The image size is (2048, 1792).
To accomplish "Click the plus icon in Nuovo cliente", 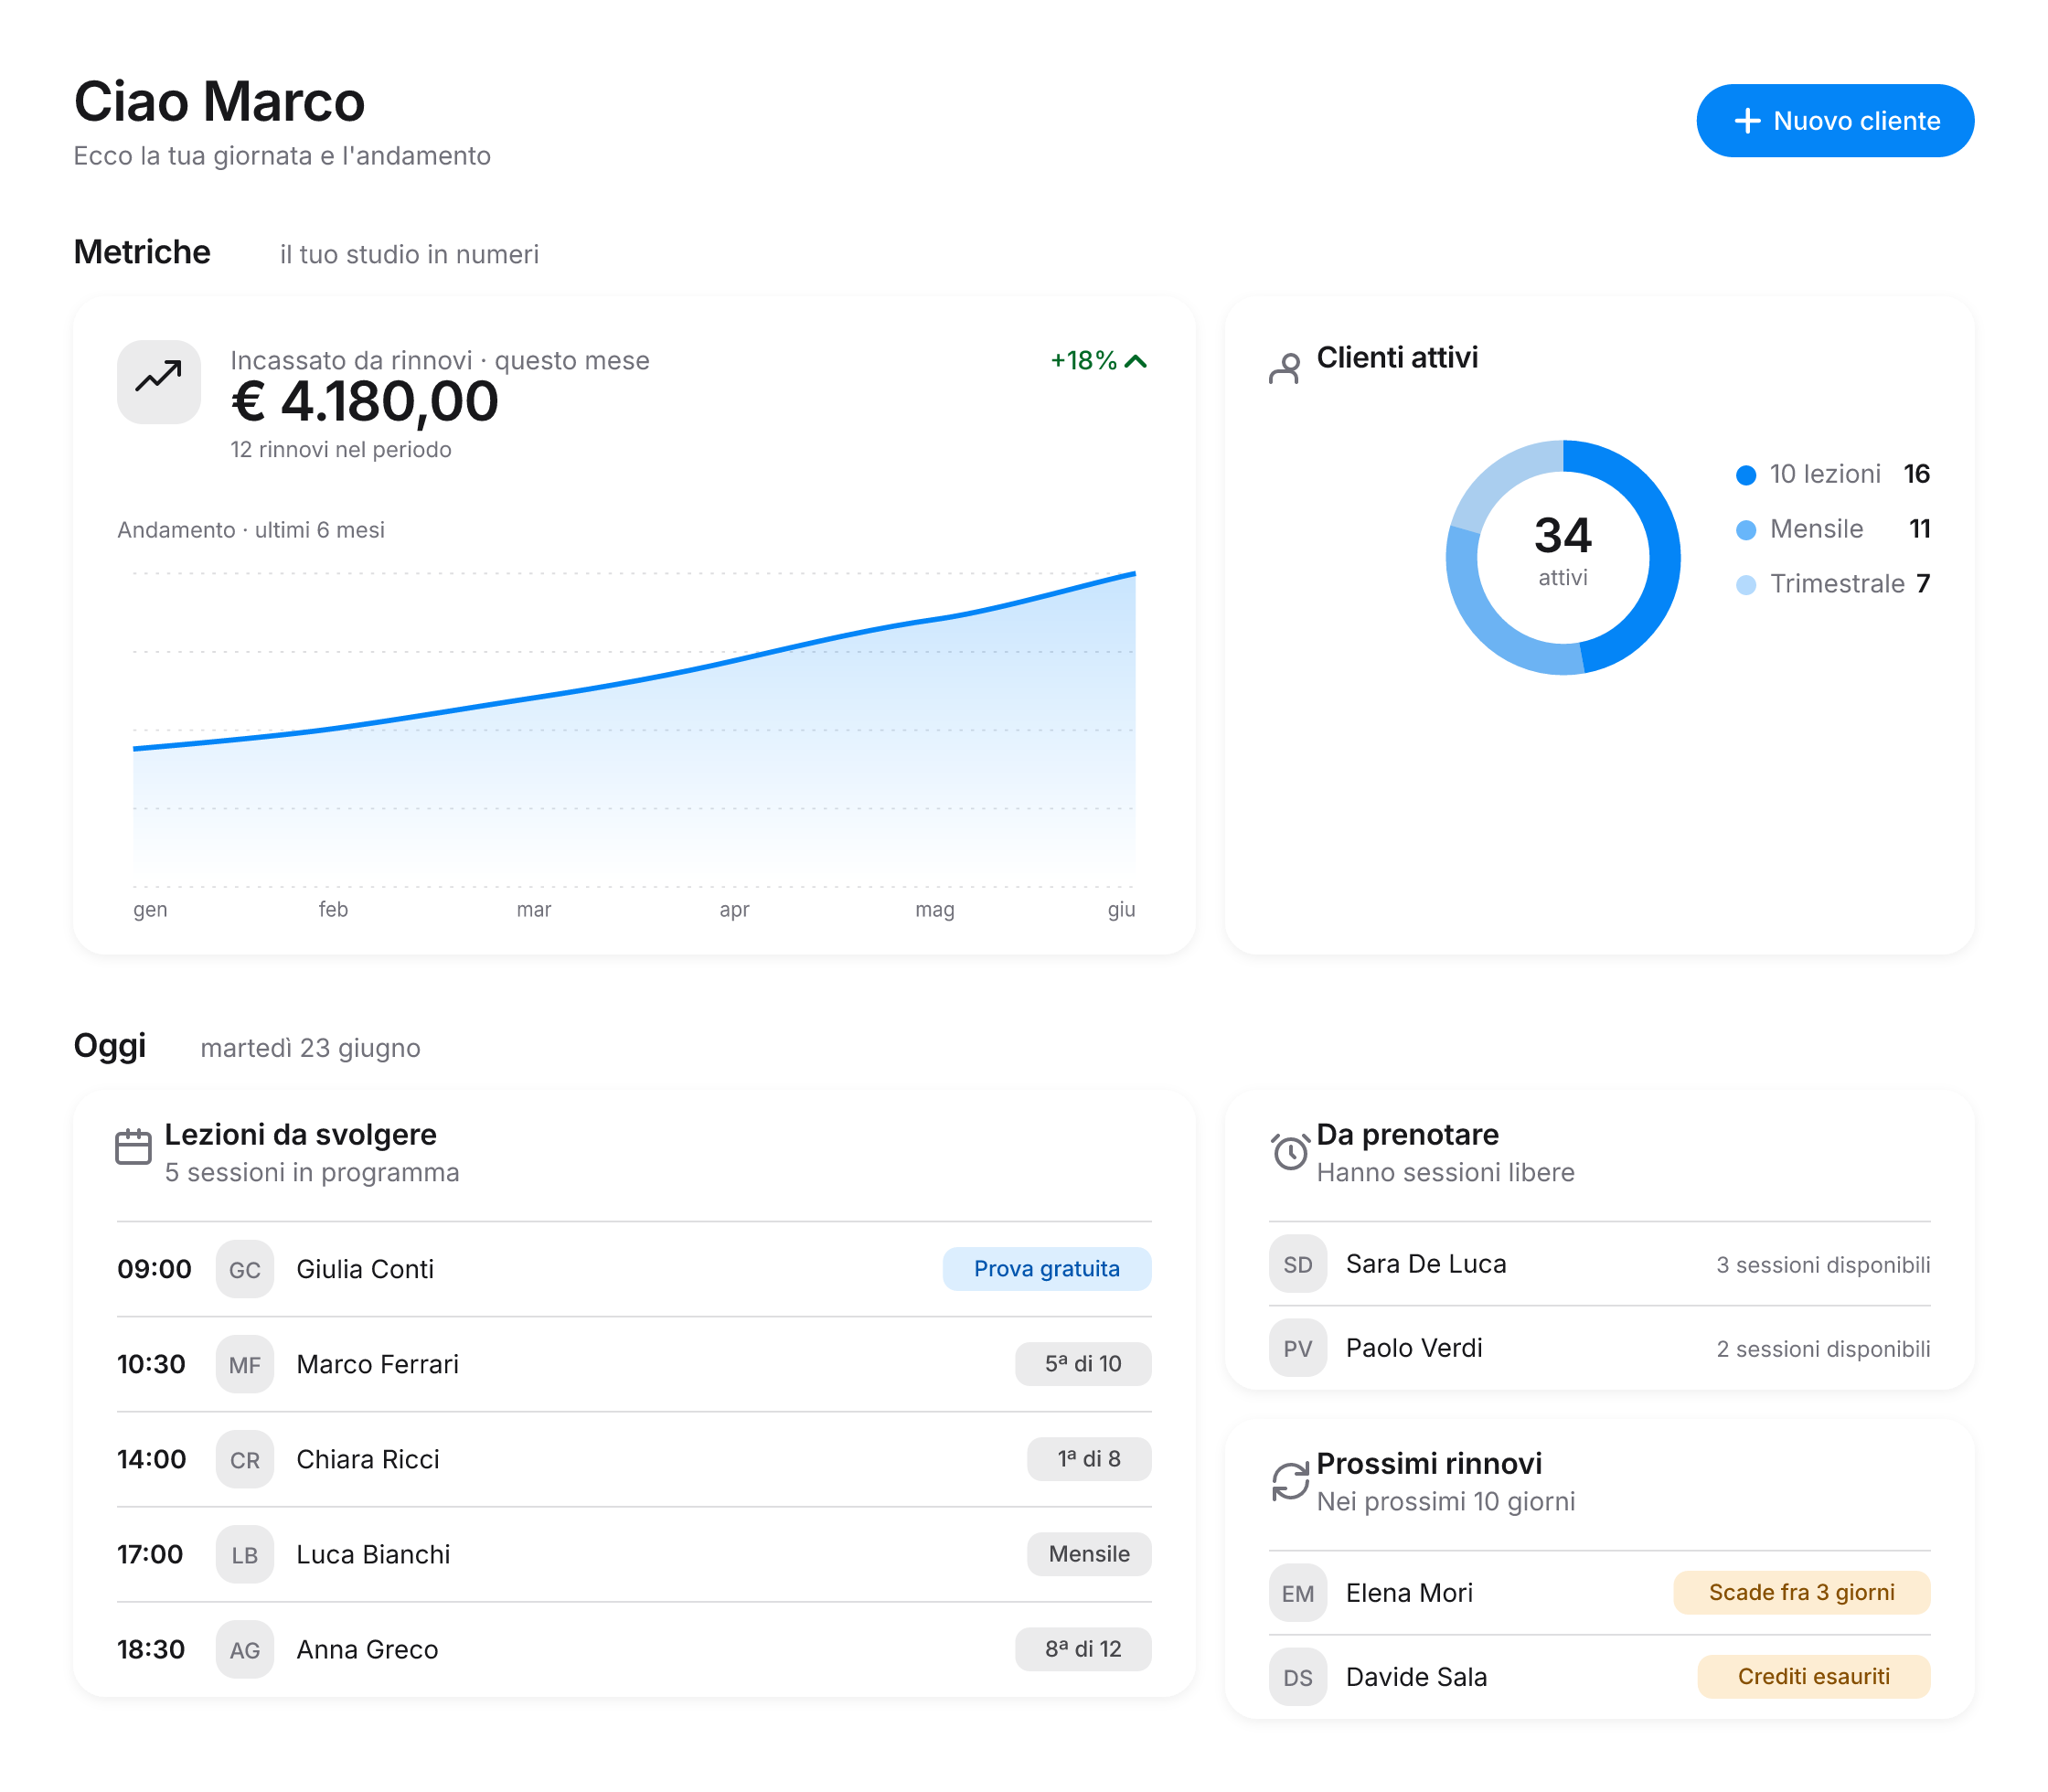I will [x=1747, y=121].
